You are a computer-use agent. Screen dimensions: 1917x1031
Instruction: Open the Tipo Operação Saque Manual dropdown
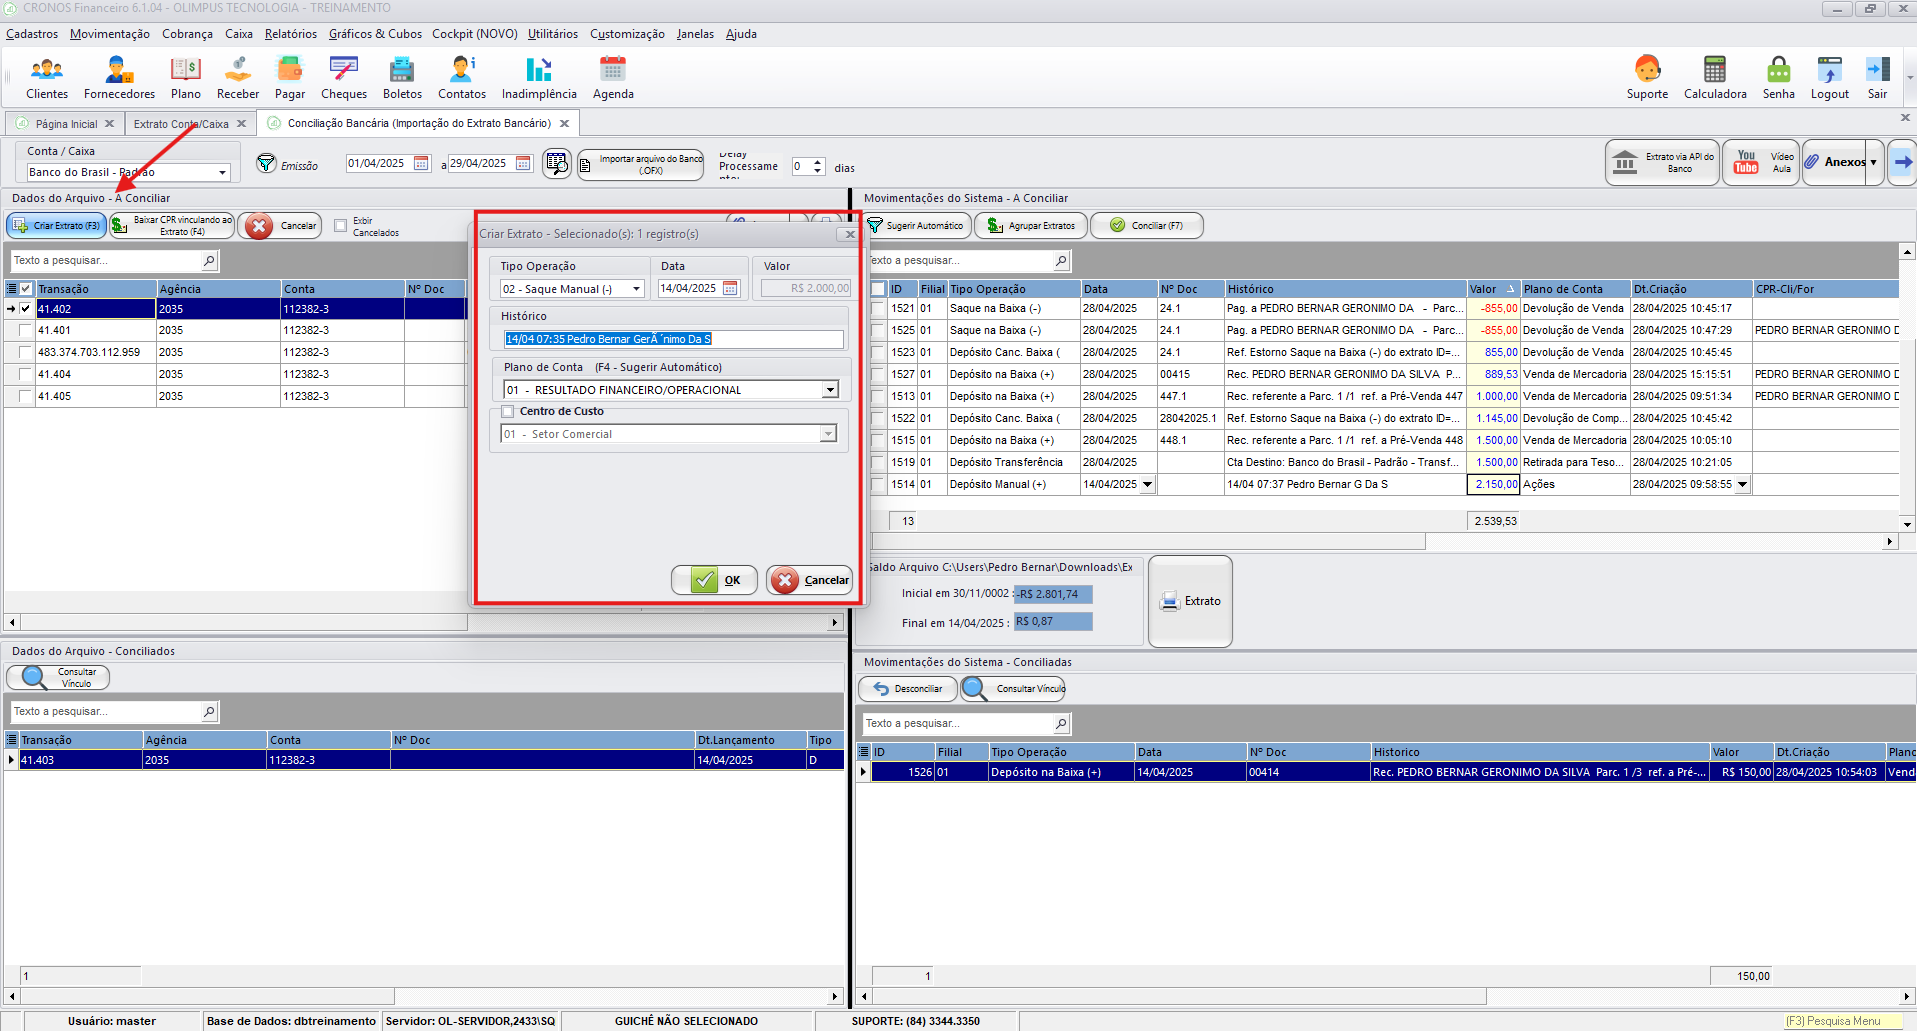(636, 289)
